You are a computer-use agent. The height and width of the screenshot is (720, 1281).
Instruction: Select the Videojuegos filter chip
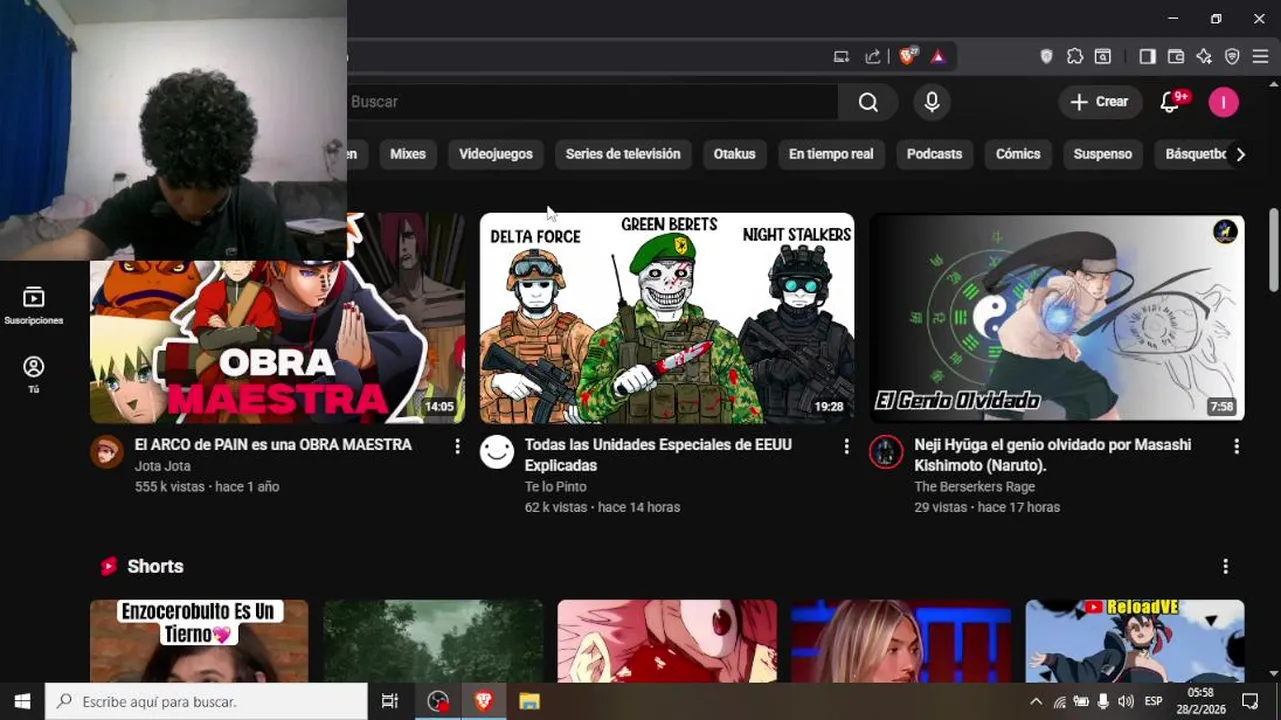coord(496,154)
